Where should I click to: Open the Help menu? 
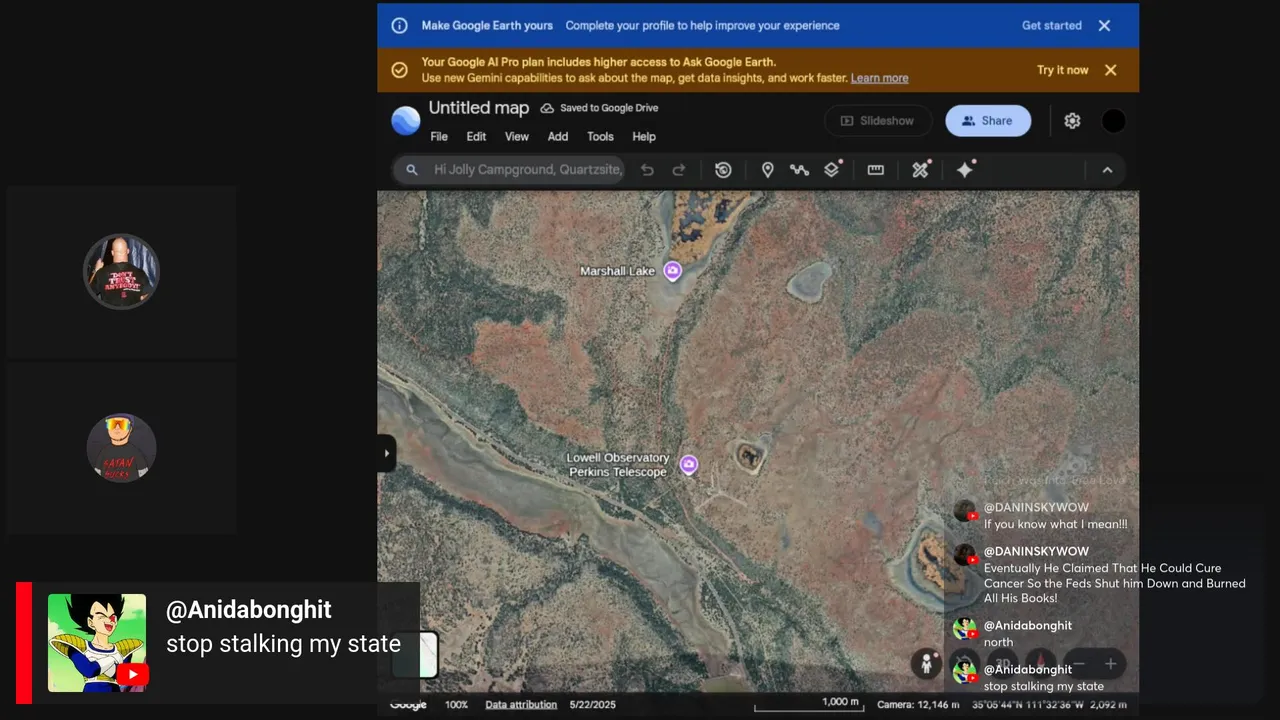pos(644,137)
